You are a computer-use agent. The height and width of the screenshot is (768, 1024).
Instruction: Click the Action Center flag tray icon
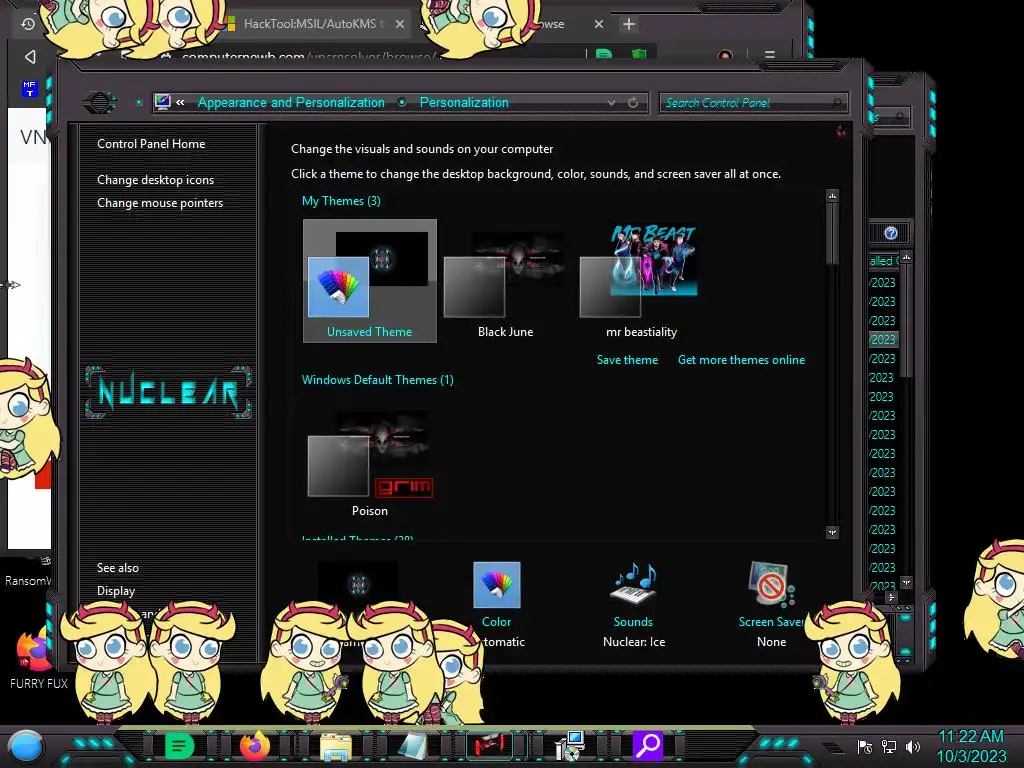(x=865, y=747)
